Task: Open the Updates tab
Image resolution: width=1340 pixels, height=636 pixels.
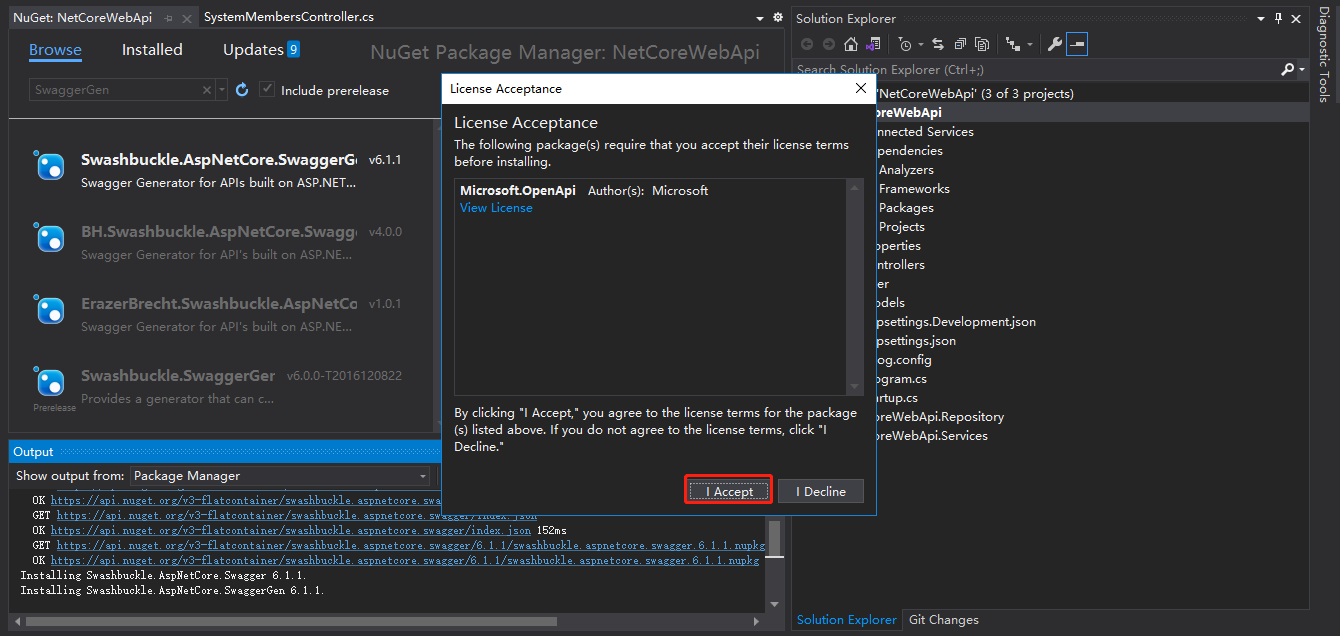Action: [261, 50]
